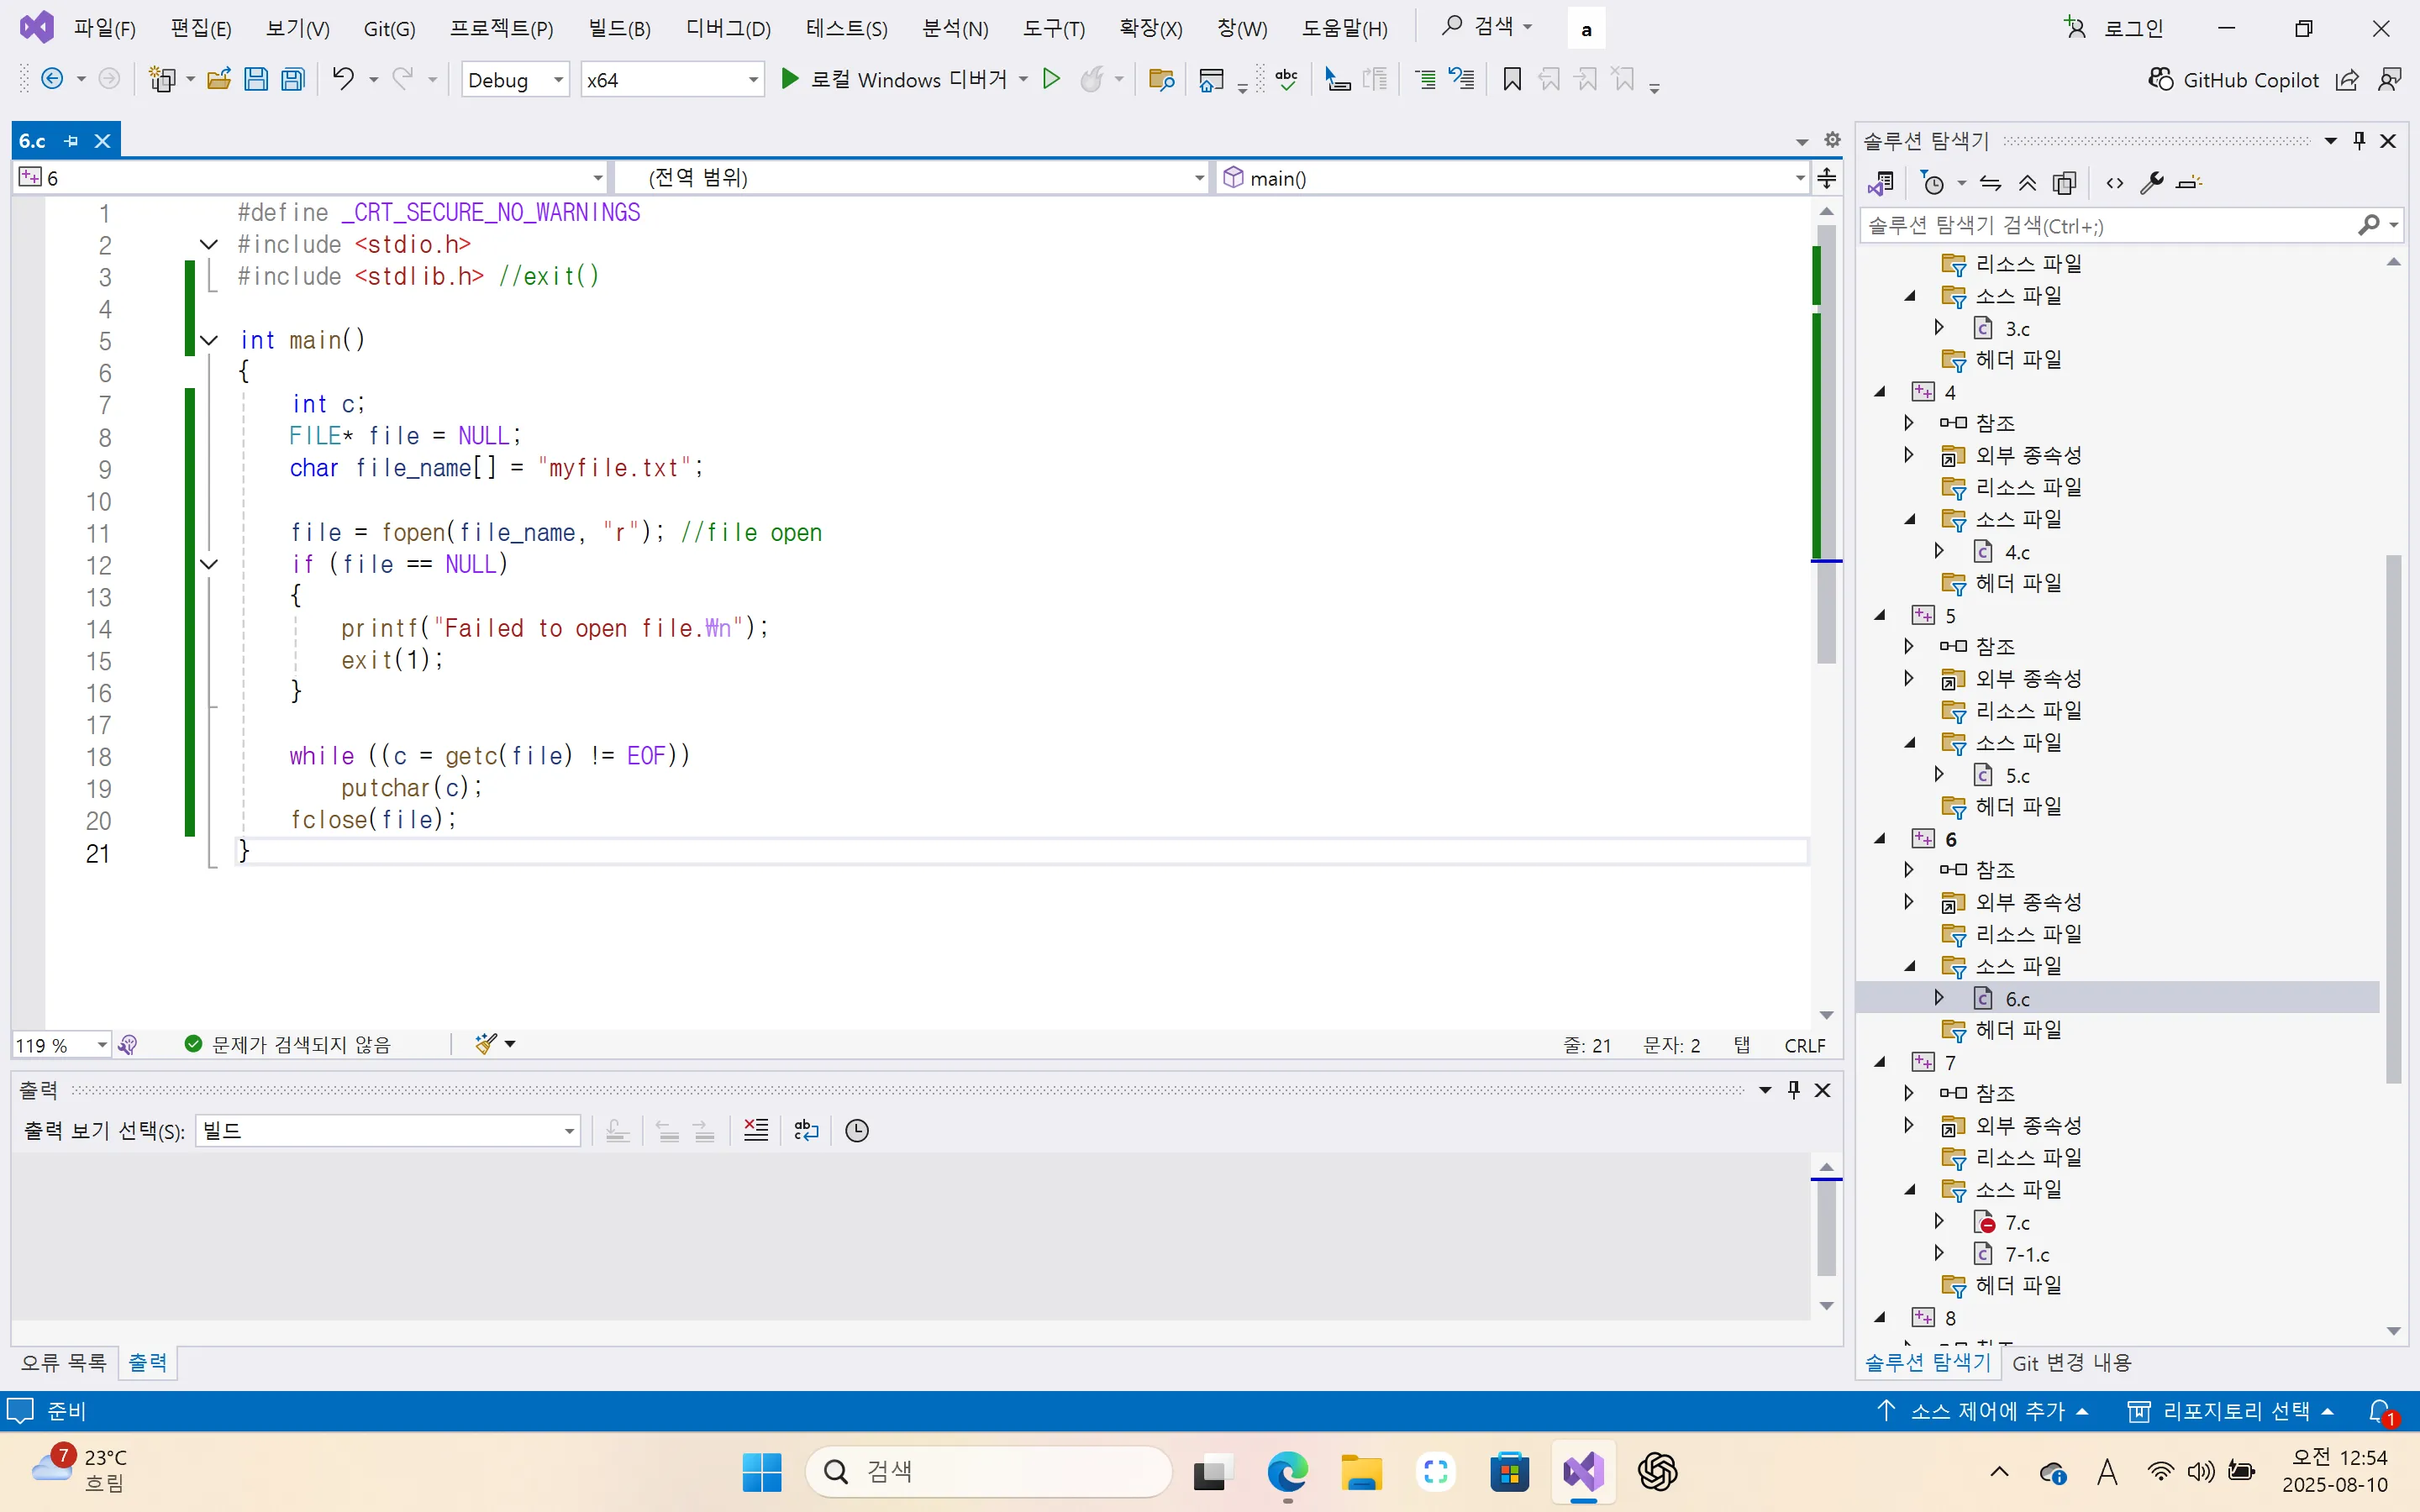
Task: Expand 7-1.c file node arrow
Action: pos(1938,1253)
